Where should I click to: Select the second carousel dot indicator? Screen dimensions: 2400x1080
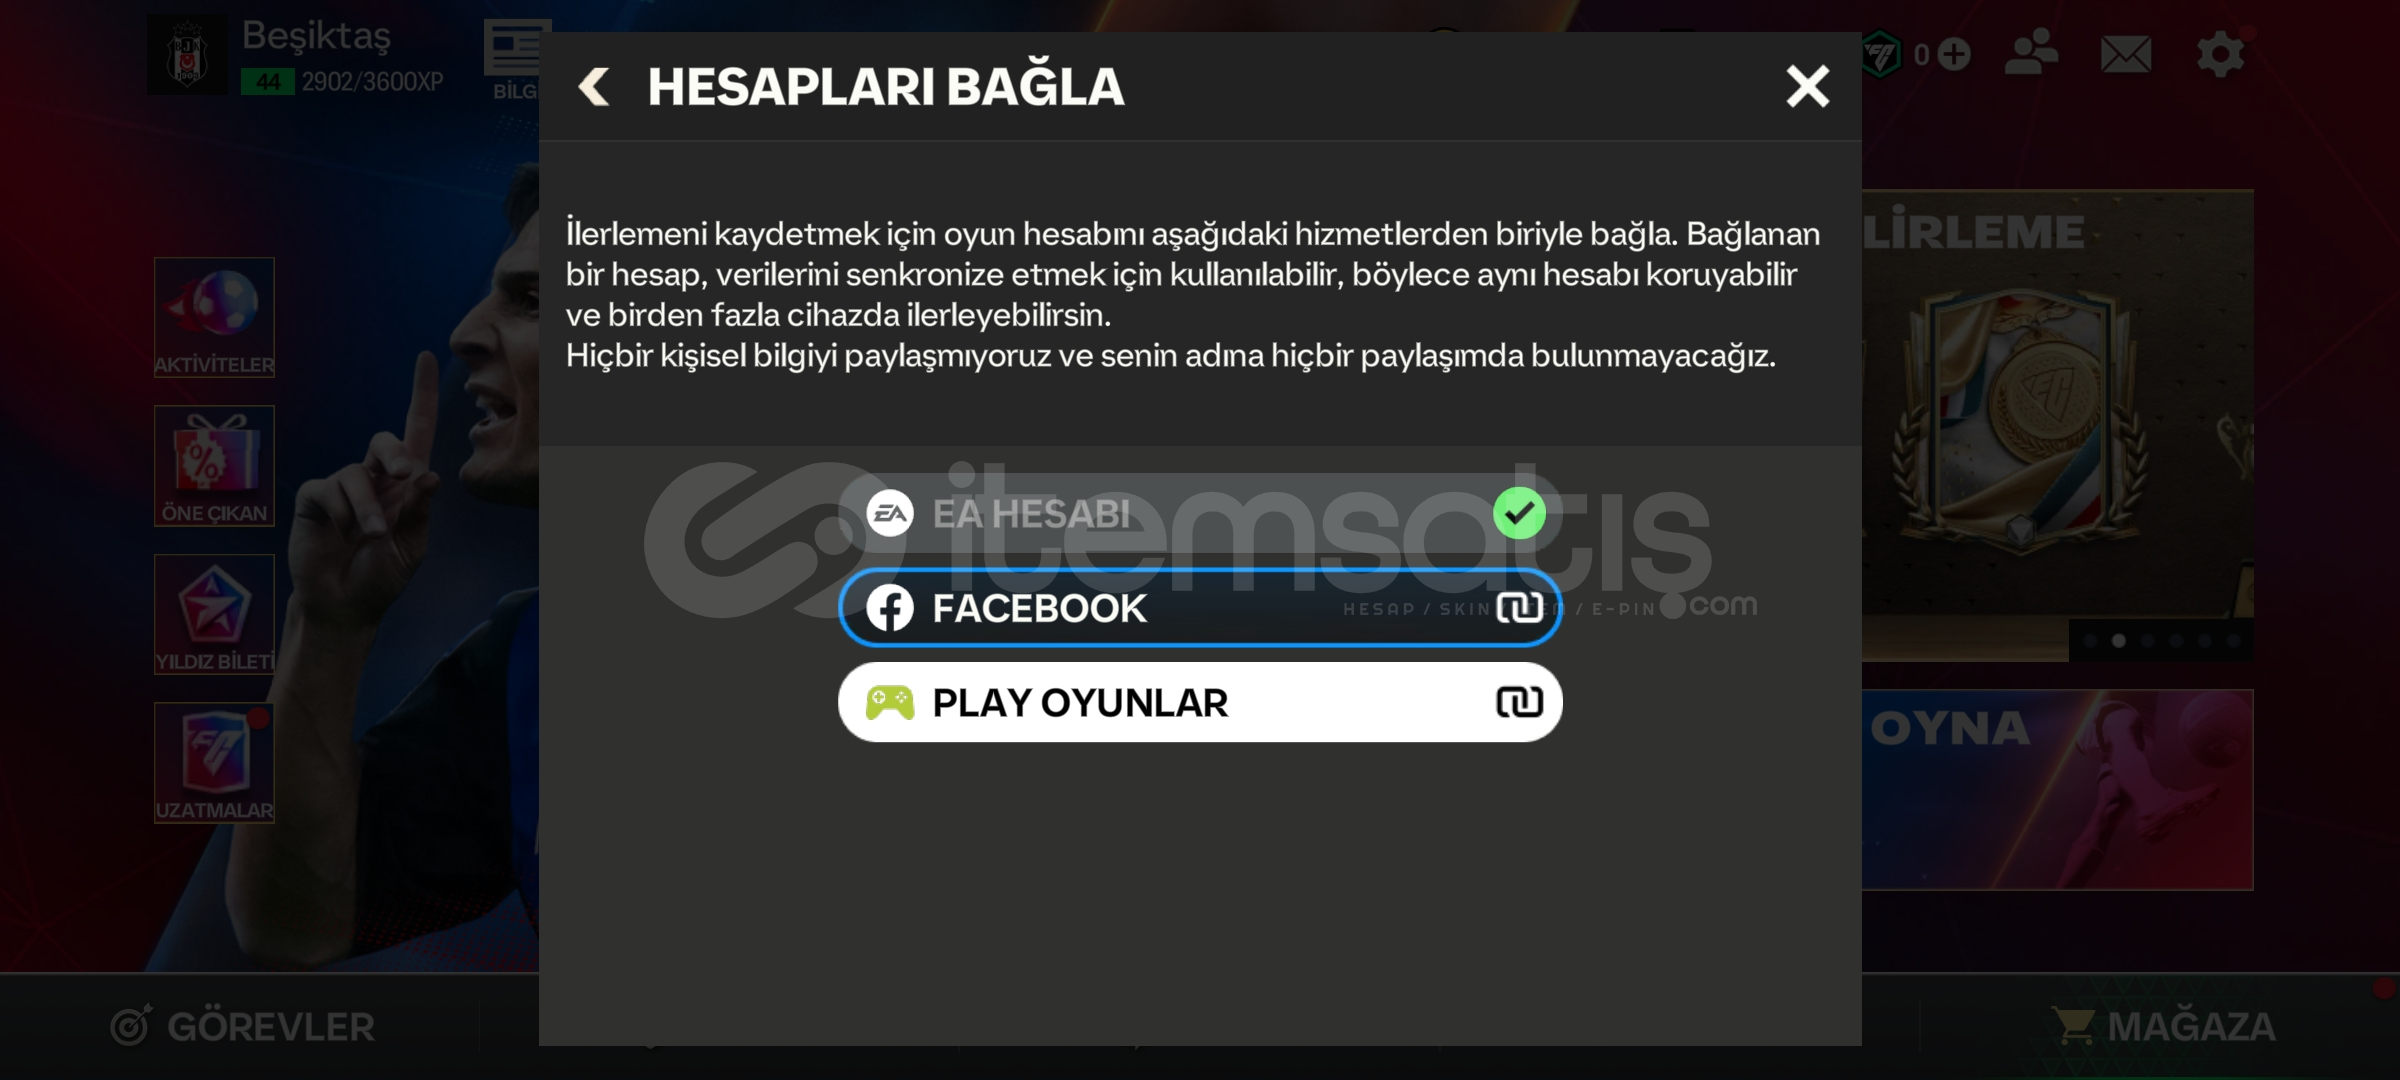point(2118,641)
